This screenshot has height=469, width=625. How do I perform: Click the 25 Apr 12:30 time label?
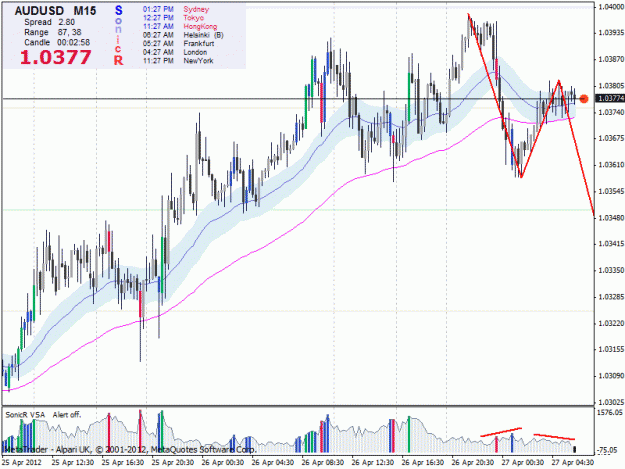click(73, 462)
